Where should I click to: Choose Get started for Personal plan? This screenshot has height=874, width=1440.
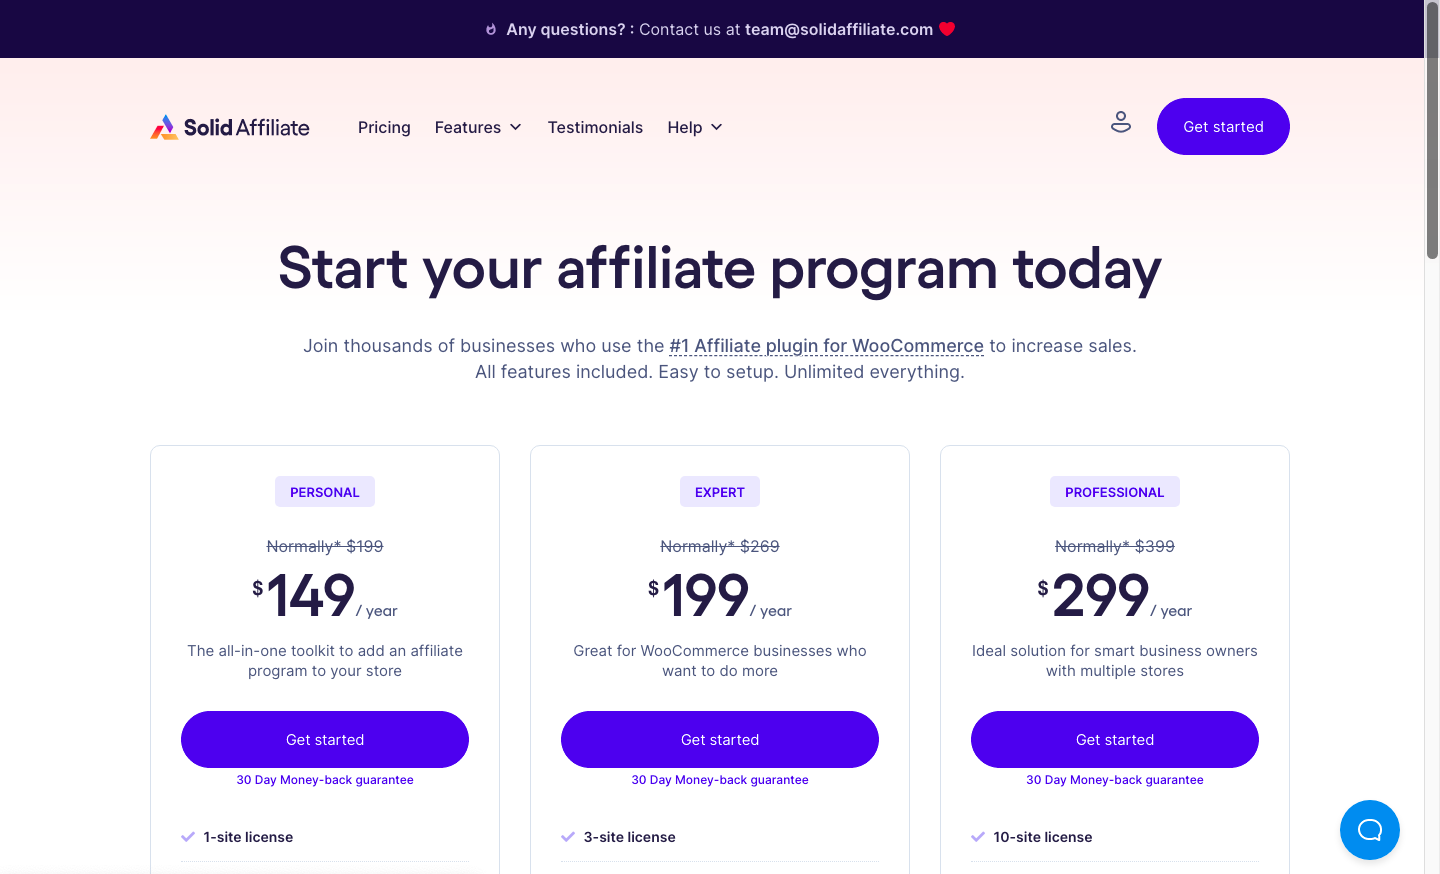pyautogui.click(x=325, y=740)
